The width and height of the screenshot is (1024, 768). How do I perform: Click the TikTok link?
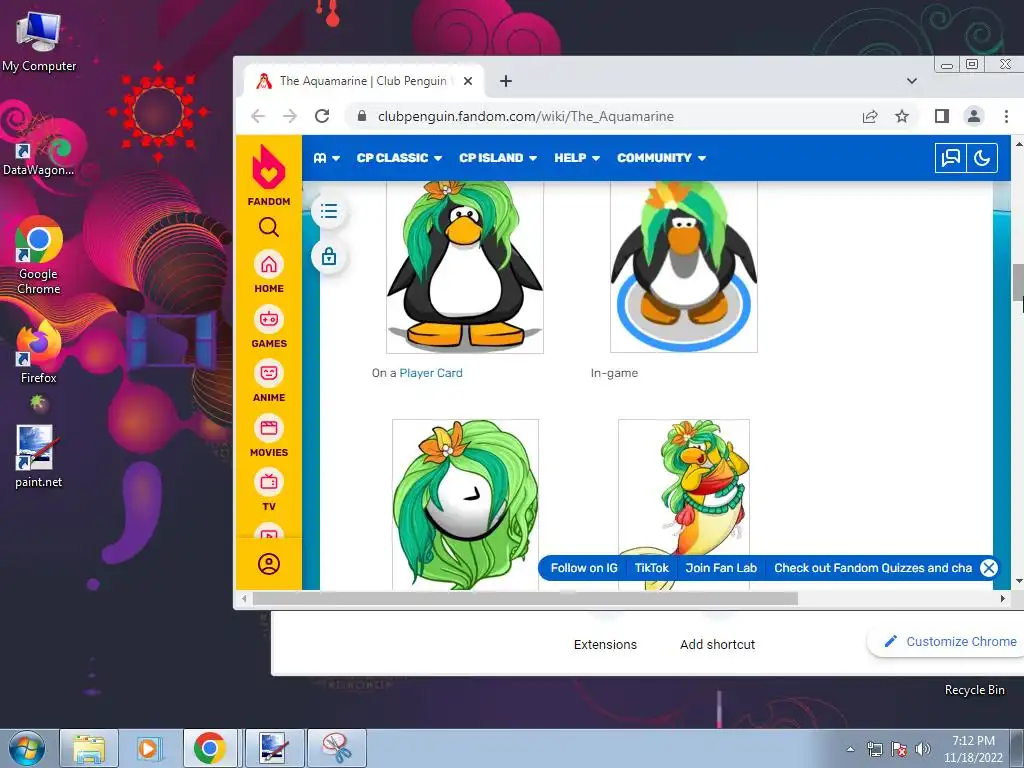(652, 568)
